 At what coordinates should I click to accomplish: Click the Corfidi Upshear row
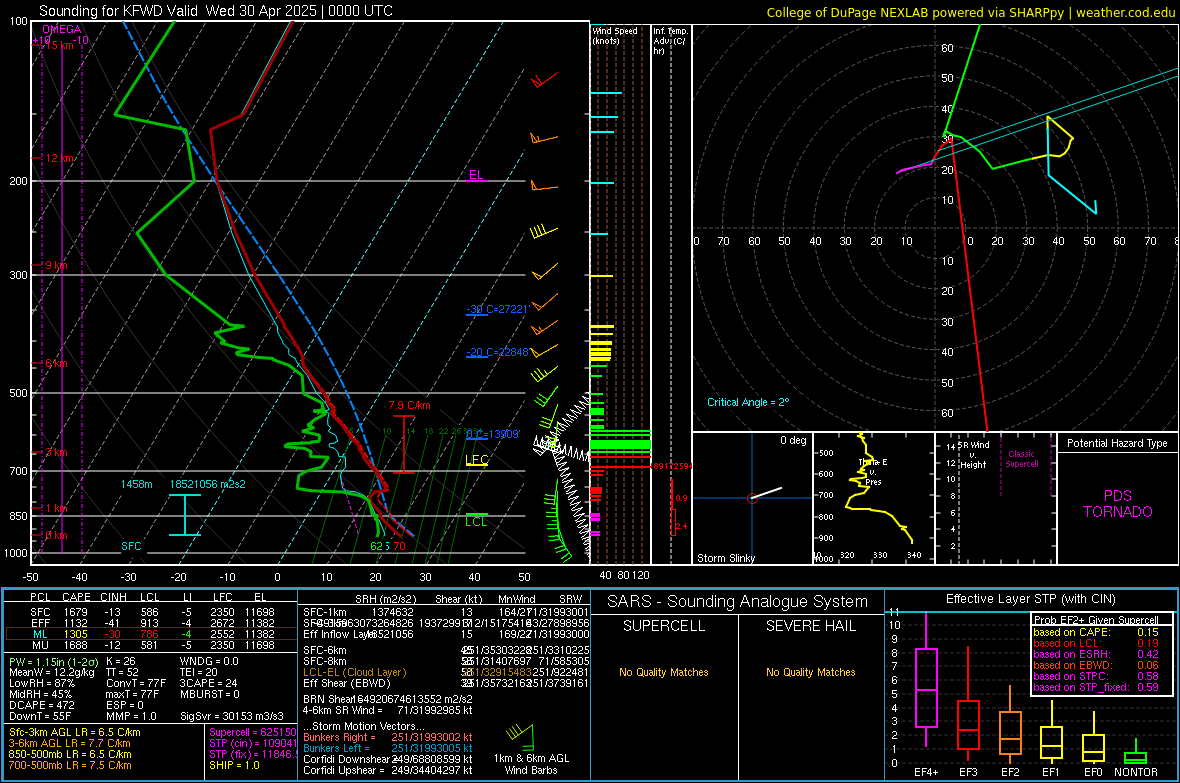pos(388,770)
